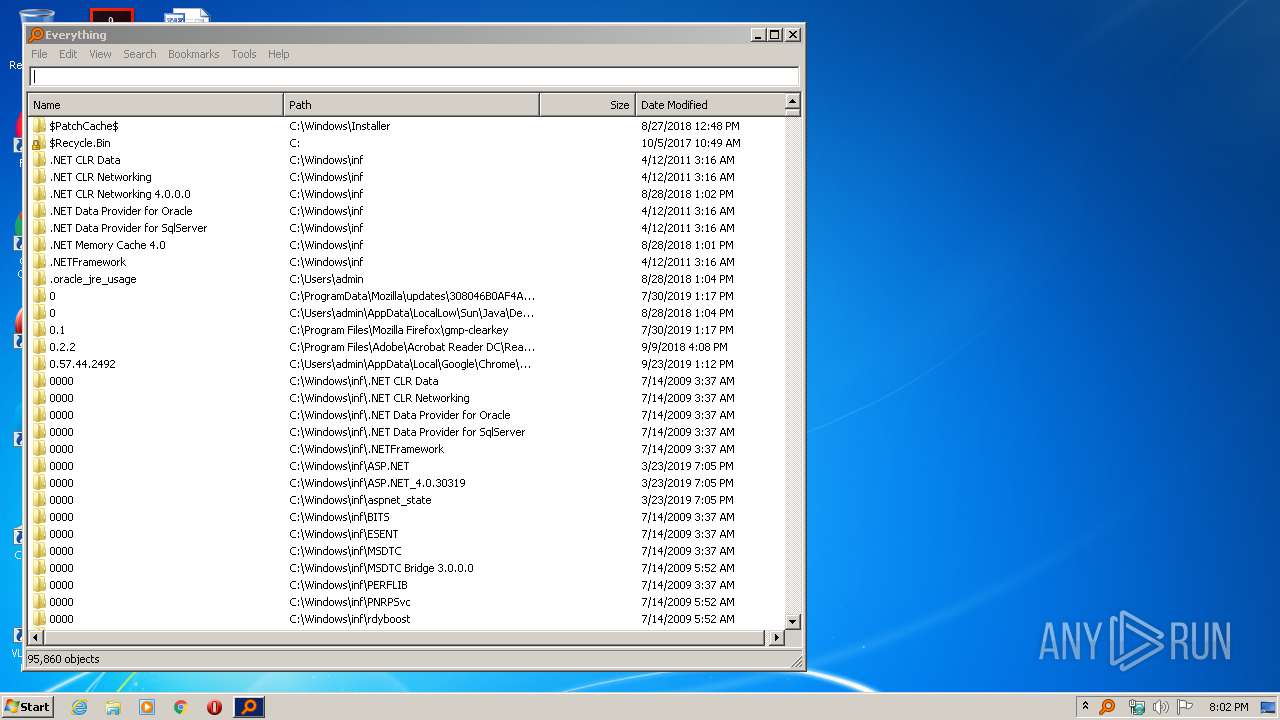This screenshot has width=1280, height=720.
Task: Click the Everything taskbar button
Action: point(249,707)
